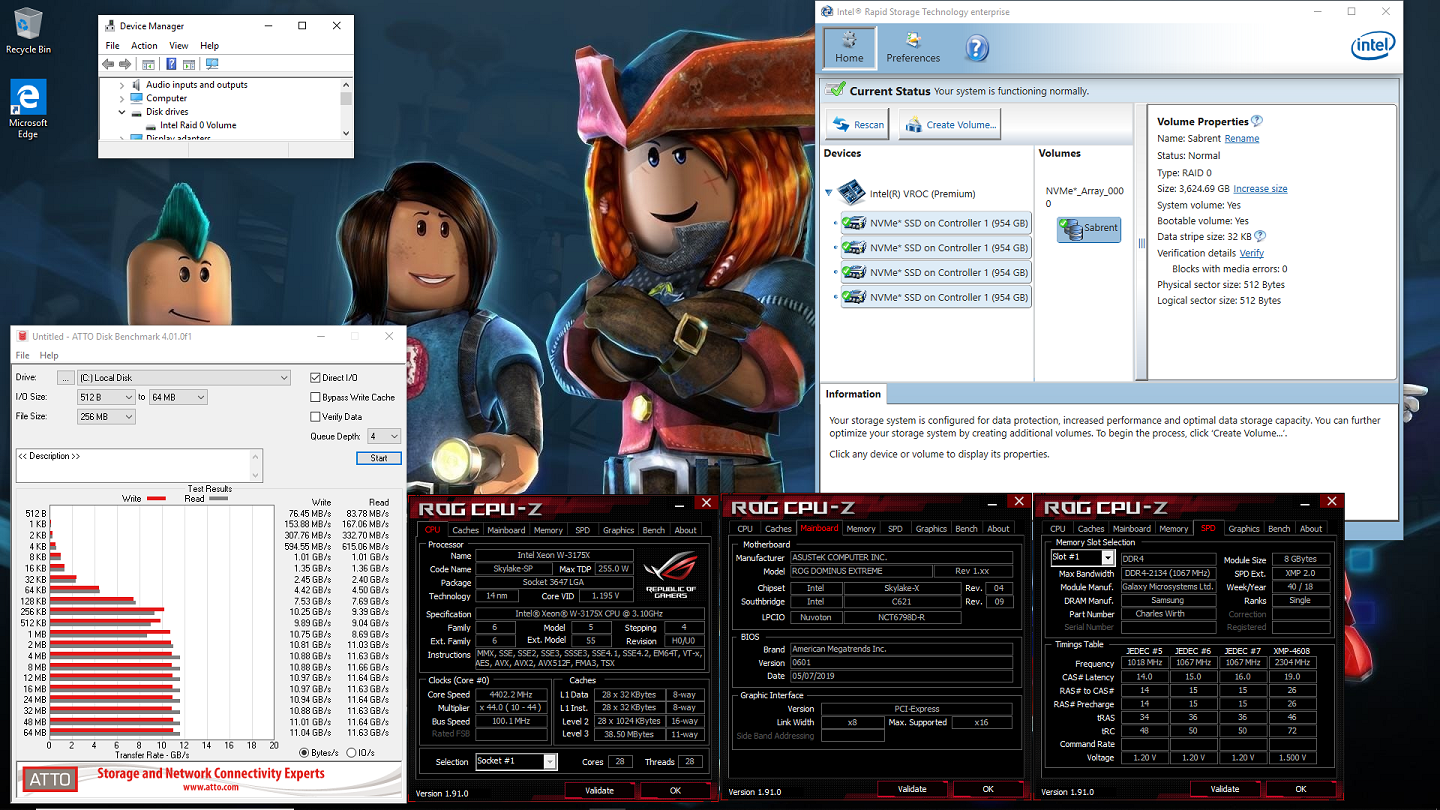The image size is (1440, 810).
Task: Open the Queue Depth dropdown
Action: pos(384,436)
